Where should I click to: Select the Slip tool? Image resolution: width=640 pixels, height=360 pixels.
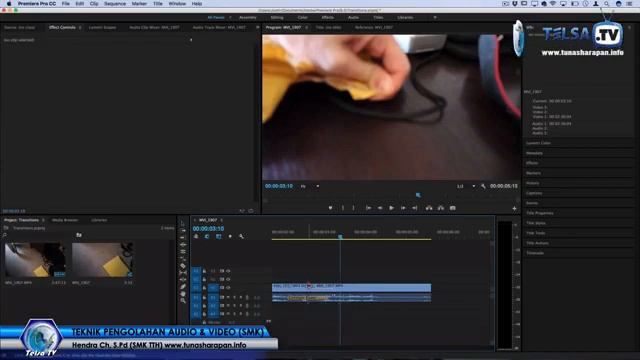coord(183,273)
